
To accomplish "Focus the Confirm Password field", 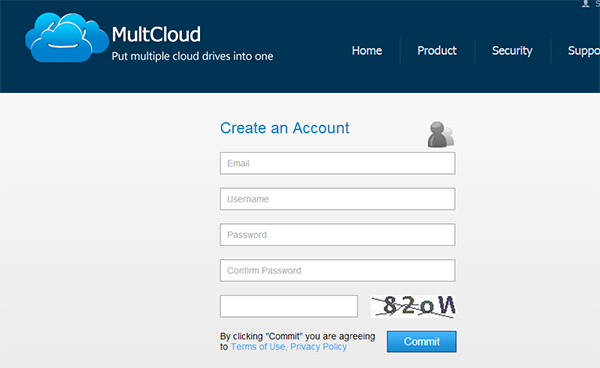I will 338,270.
